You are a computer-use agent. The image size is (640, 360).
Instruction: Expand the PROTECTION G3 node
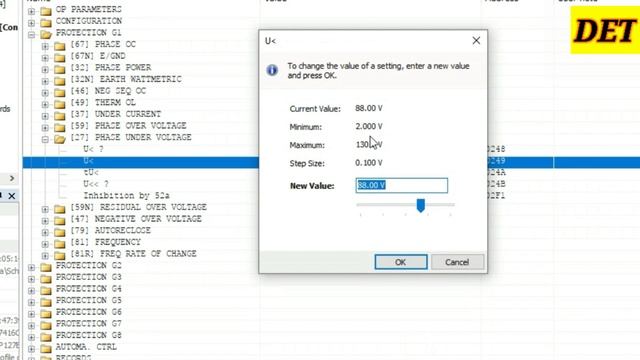click(31, 279)
